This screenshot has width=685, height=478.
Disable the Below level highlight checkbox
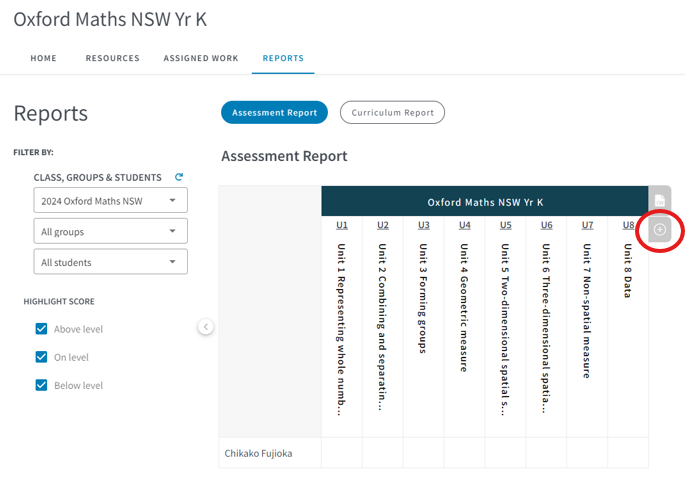click(42, 385)
